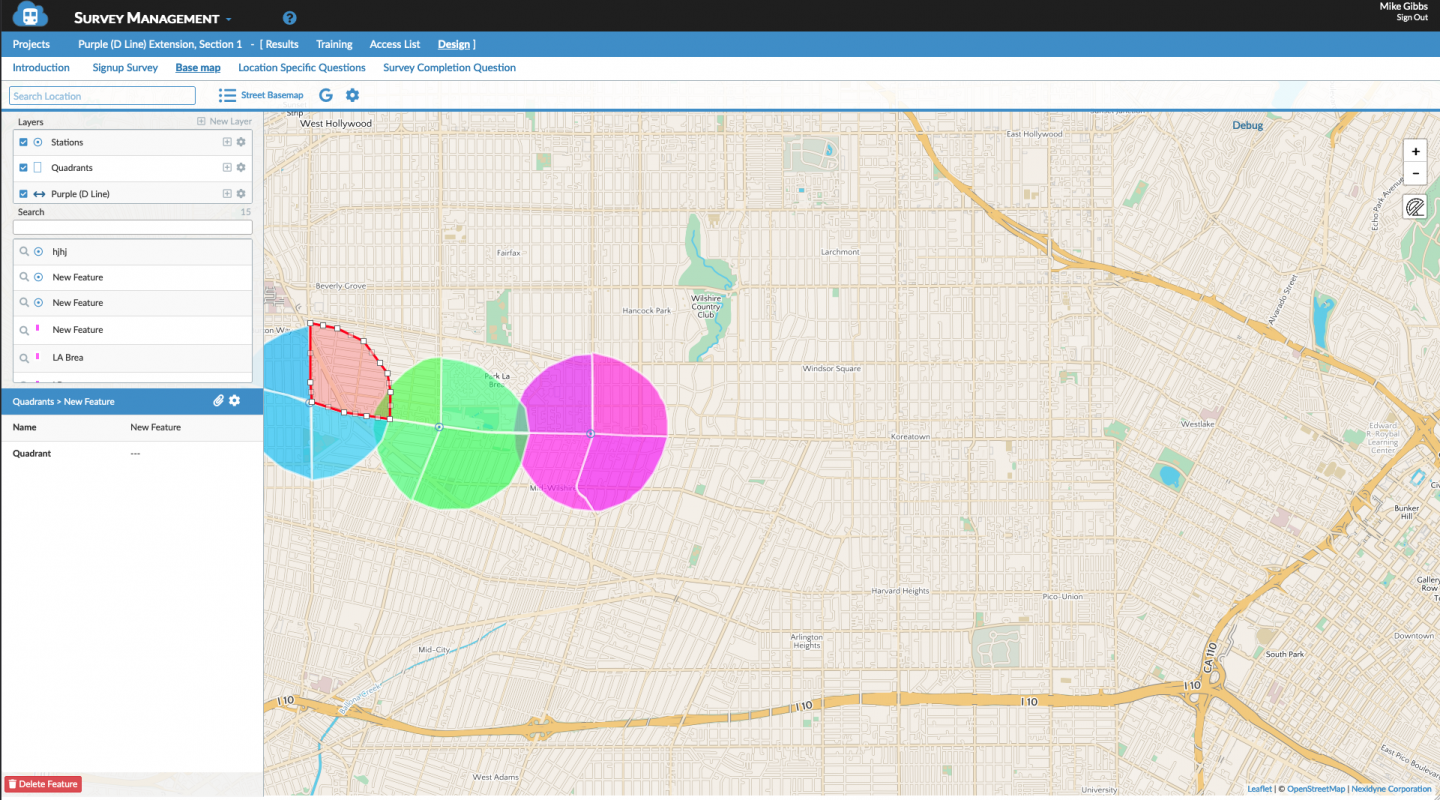Add a feature to Quadrants layer
1440x800 pixels.
(x=227, y=168)
